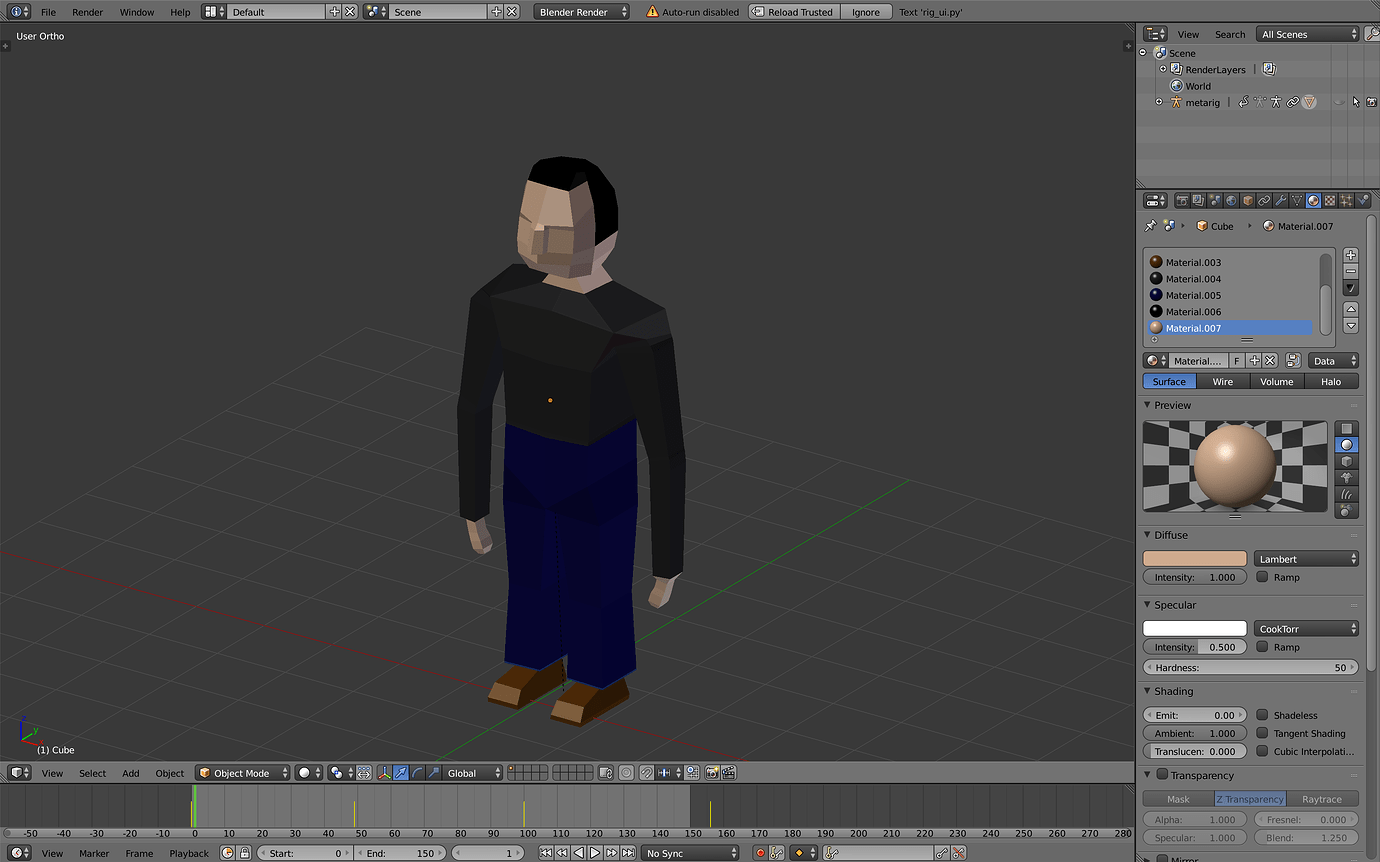
Task: Click the pin icon in the material breadcrumb
Action: [1148, 225]
